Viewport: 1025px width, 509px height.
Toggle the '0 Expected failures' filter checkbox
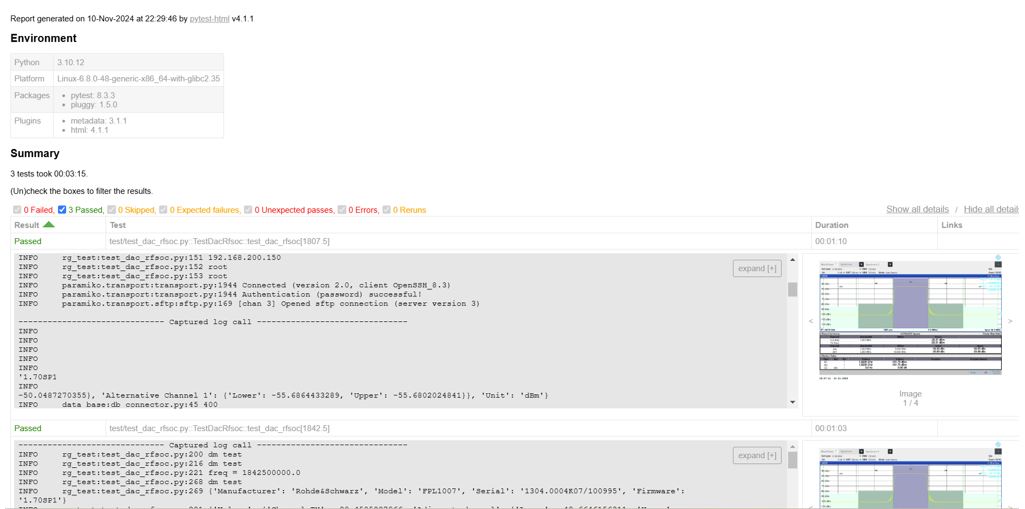coord(163,210)
